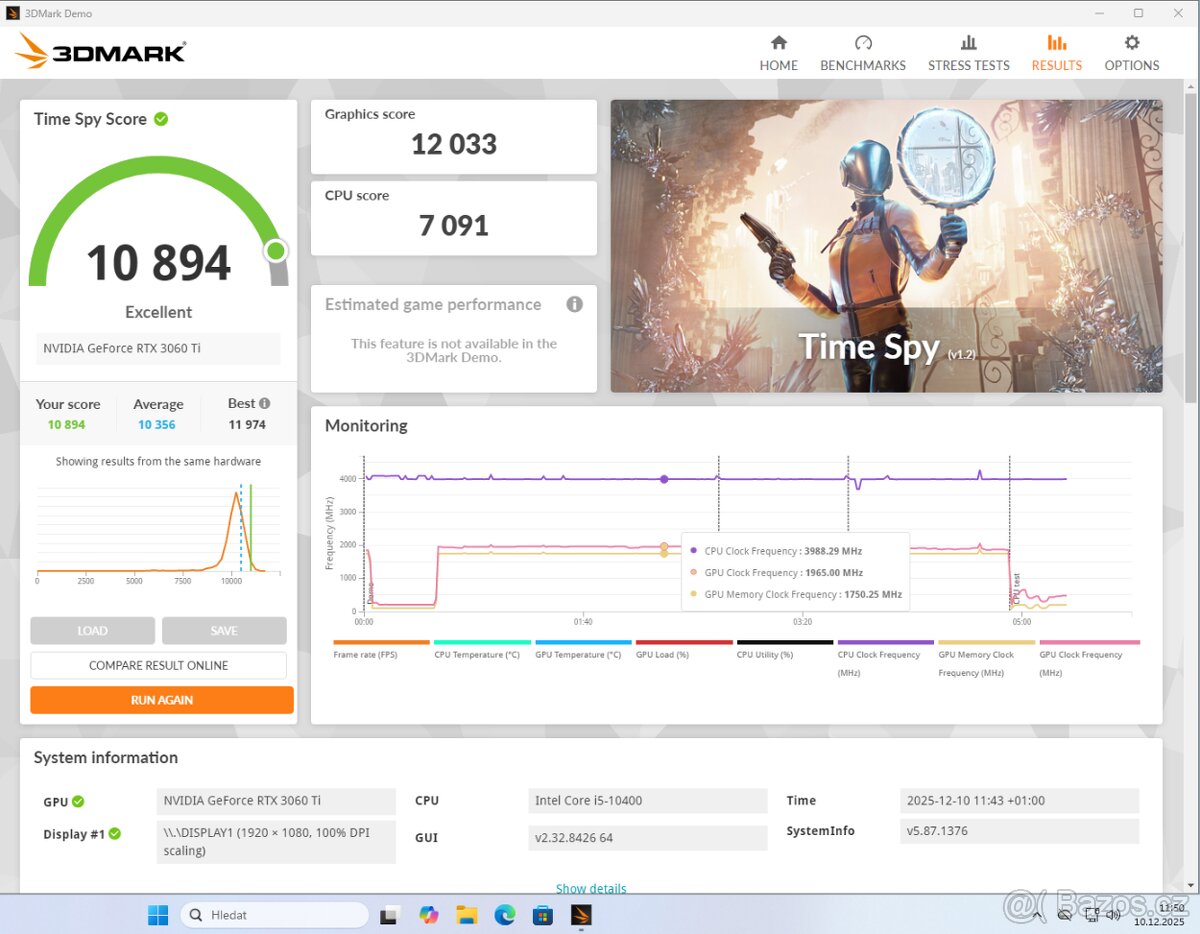Click the 3DMark logo
1200x934 pixels.
tap(100, 50)
